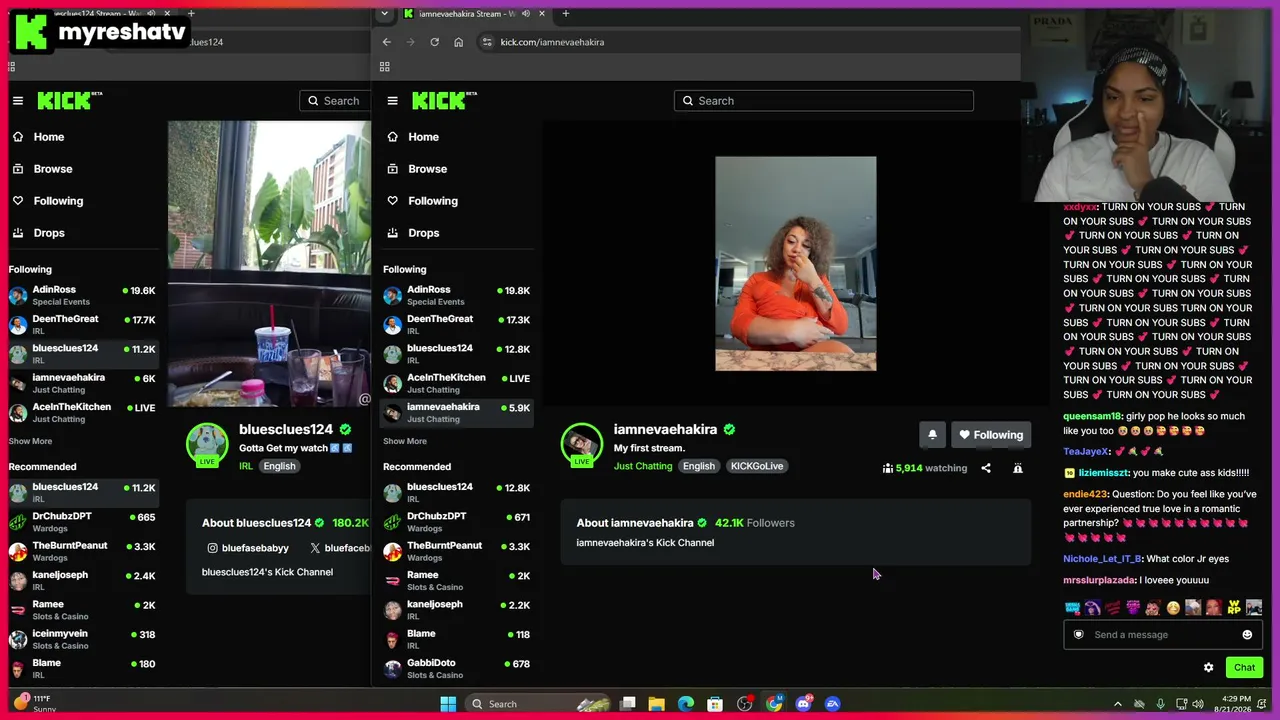1280x720 pixels.
Task: Open iamnevaehakira in left window Following list
Action: (x=83, y=383)
